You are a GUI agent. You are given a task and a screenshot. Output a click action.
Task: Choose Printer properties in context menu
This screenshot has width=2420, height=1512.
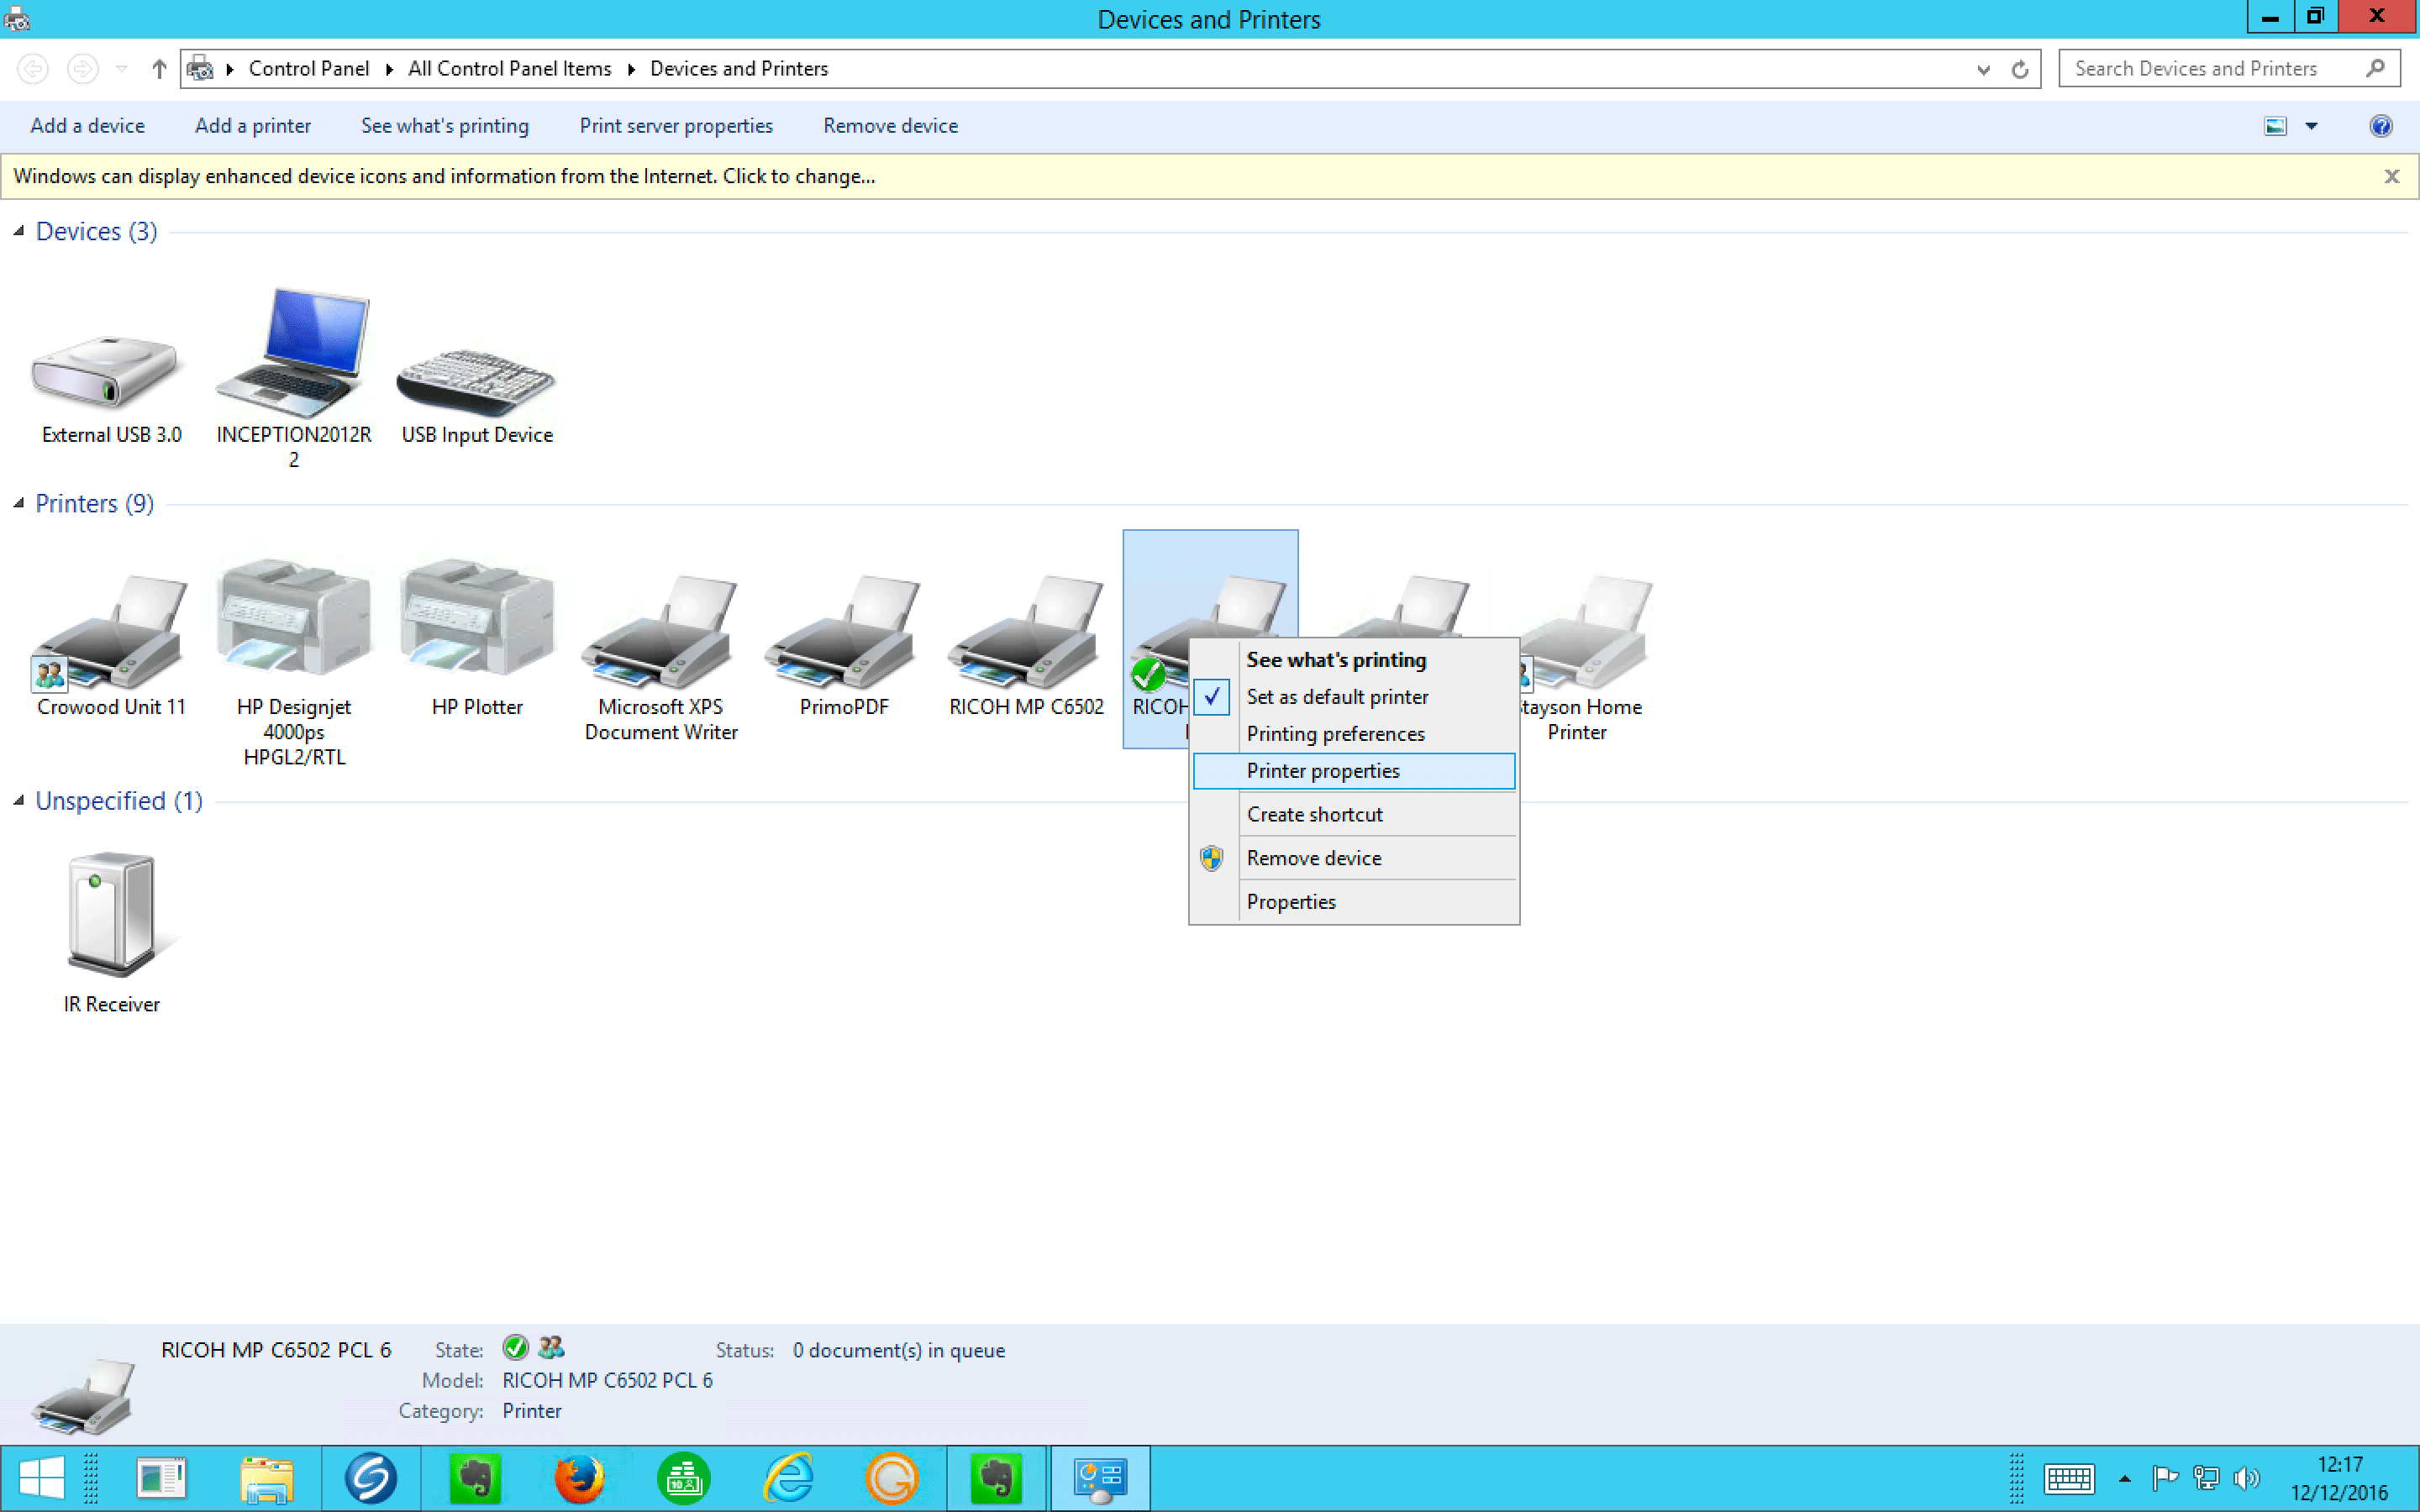tap(1355, 771)
